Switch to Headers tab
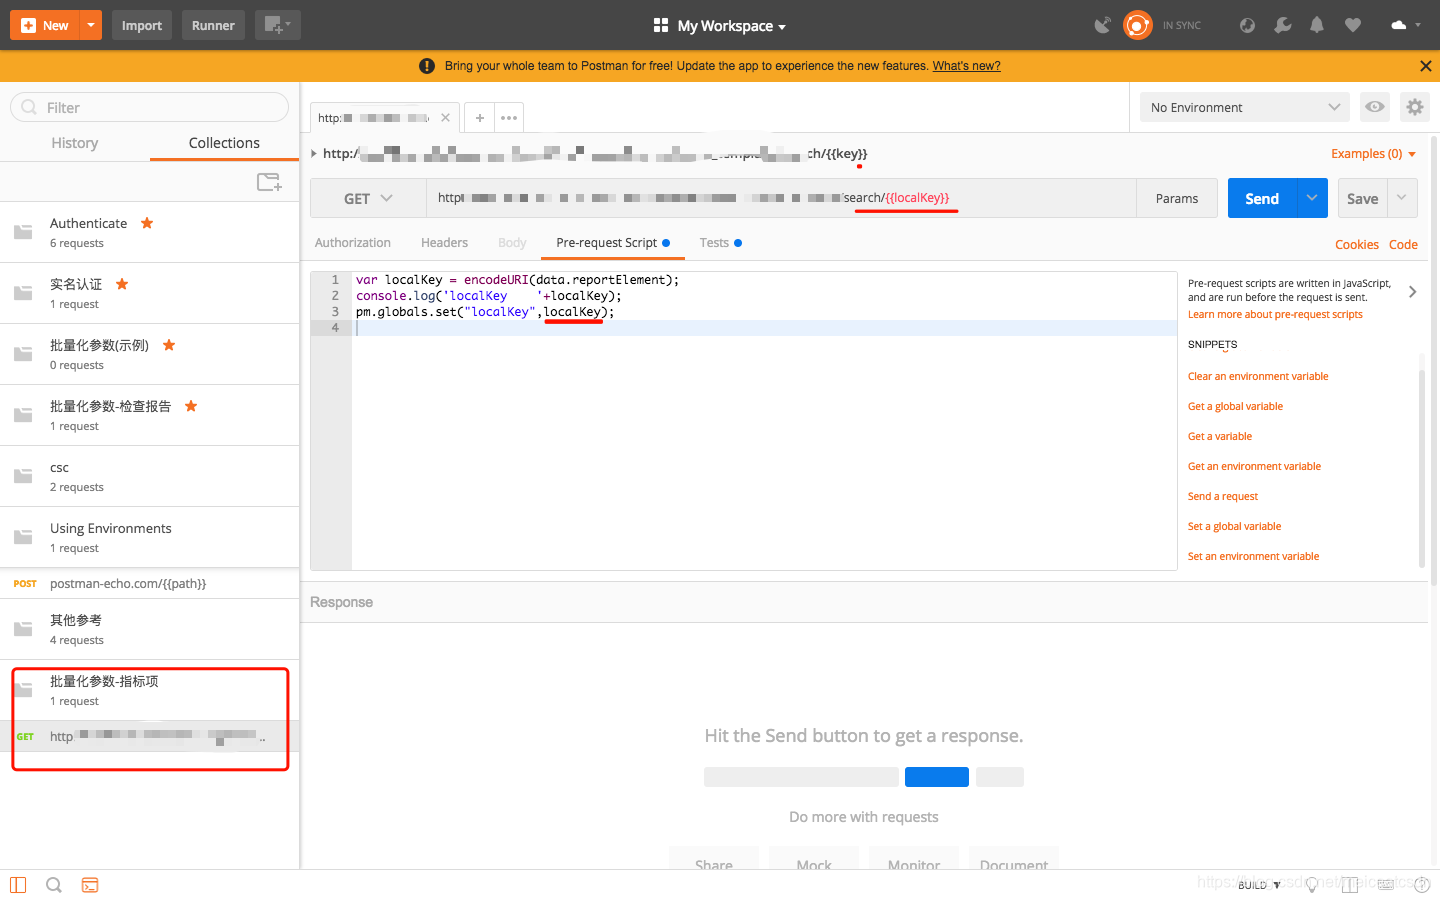The width and height of the screenshot is (1440, 900). pyautogui.click(x=444, y=243)
